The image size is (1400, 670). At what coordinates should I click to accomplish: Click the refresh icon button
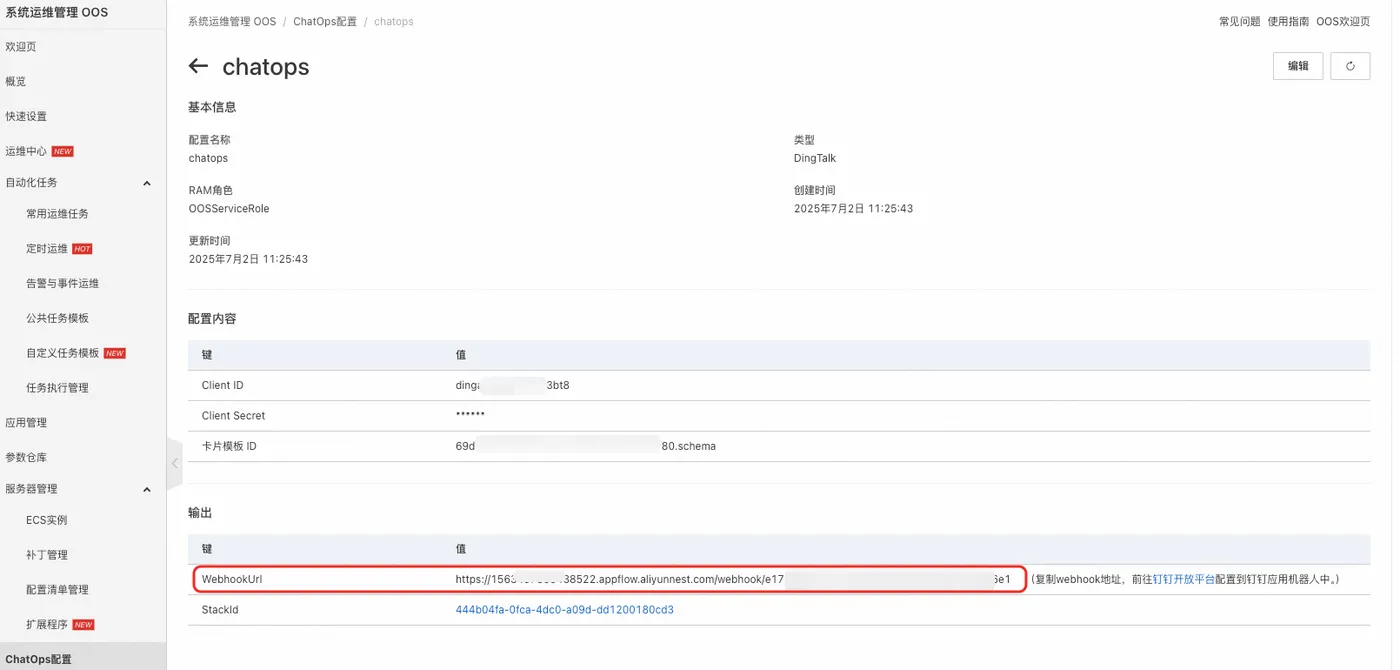click(x=1350, y=66)
